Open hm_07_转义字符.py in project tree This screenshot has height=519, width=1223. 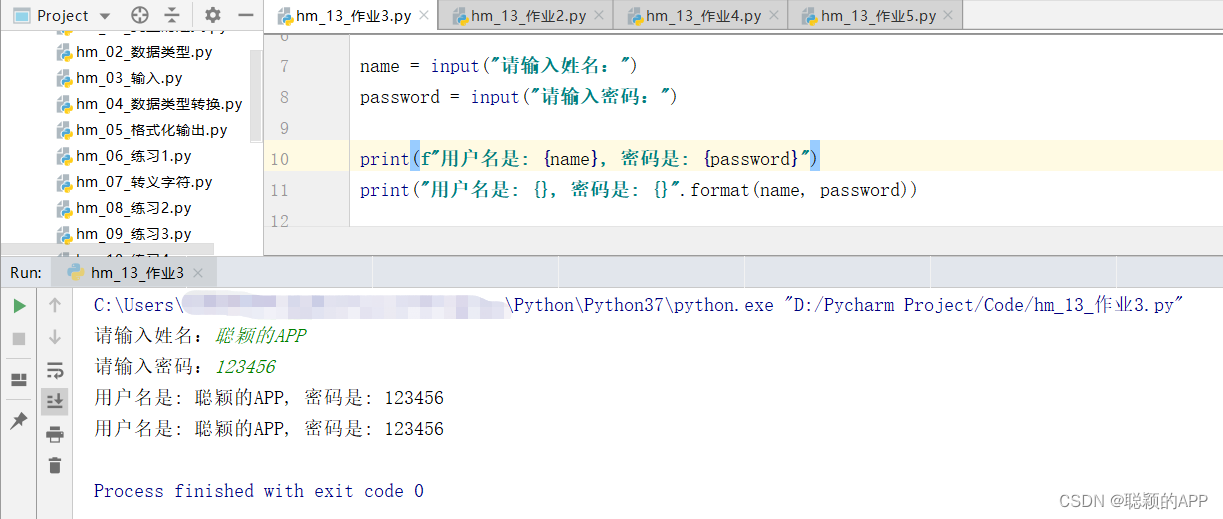[144, 182]
